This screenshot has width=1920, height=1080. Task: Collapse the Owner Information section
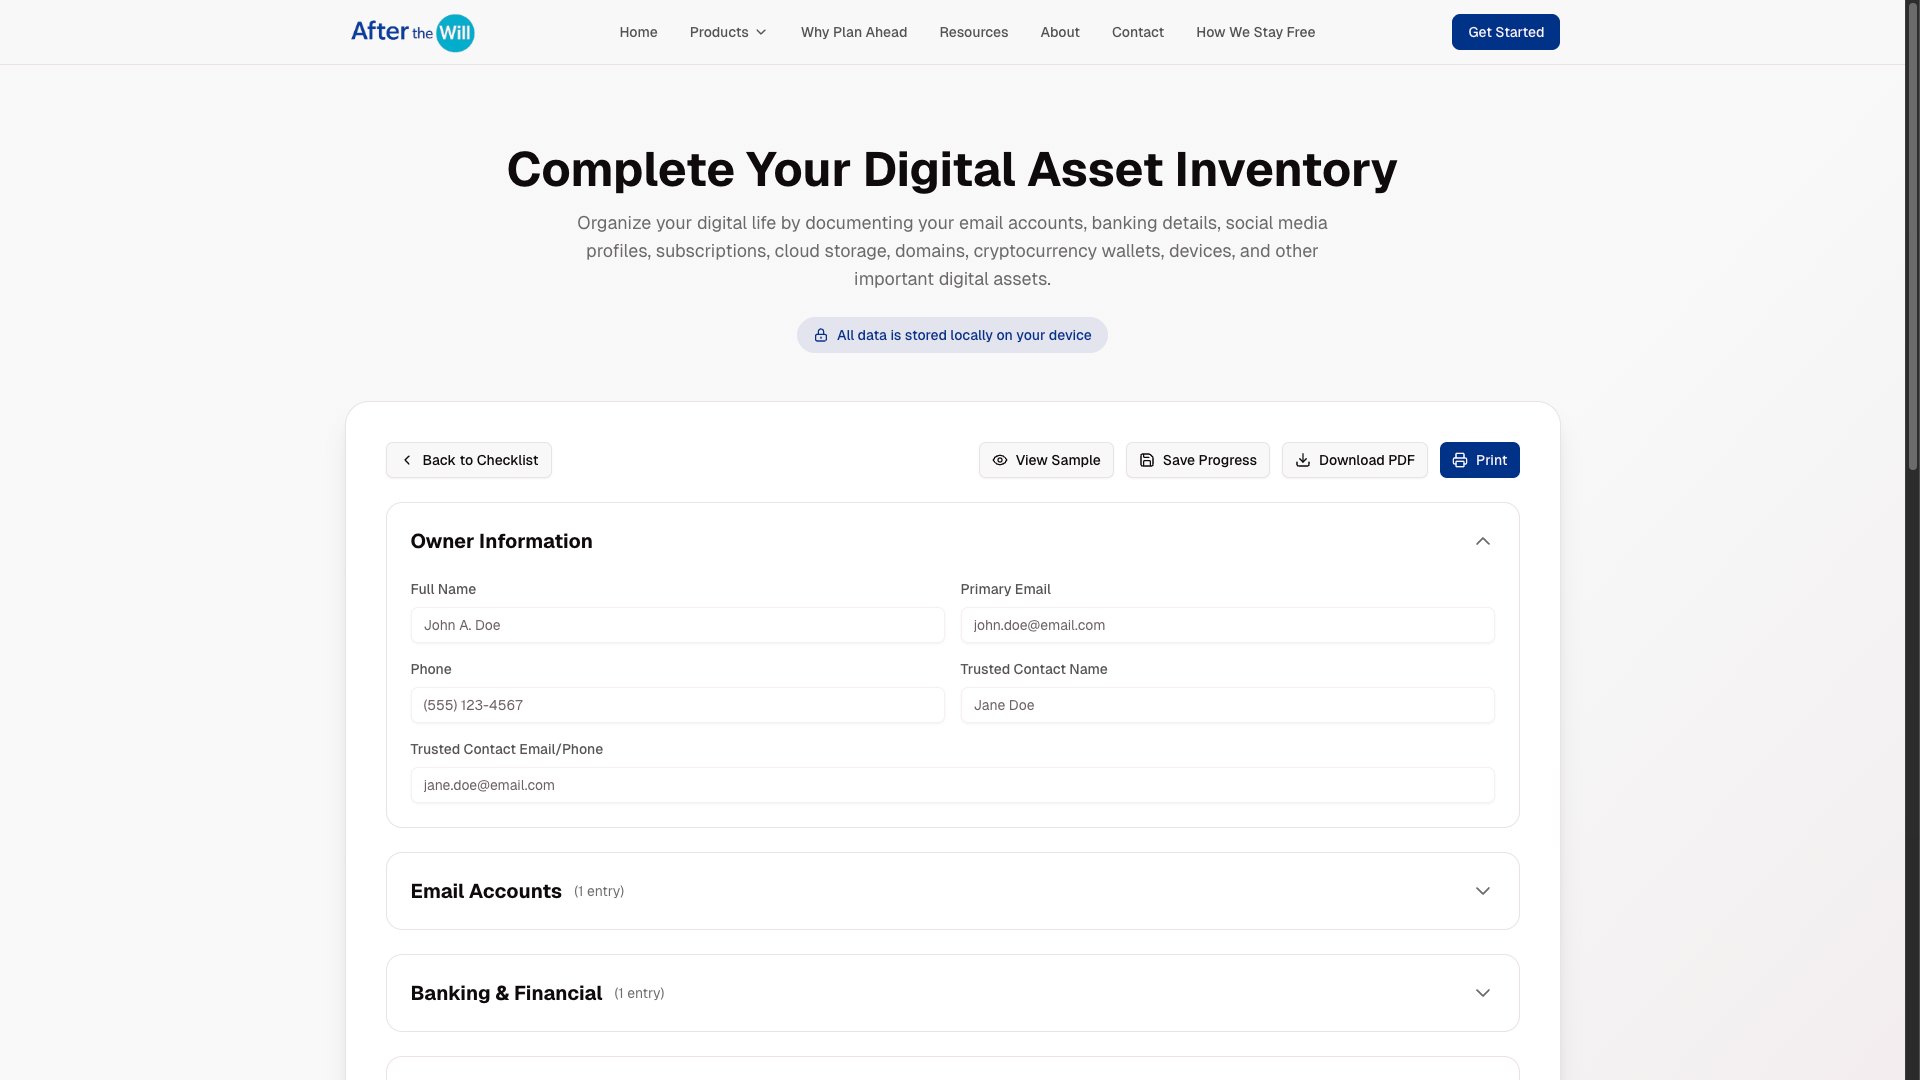click(x=1482, y=541)
